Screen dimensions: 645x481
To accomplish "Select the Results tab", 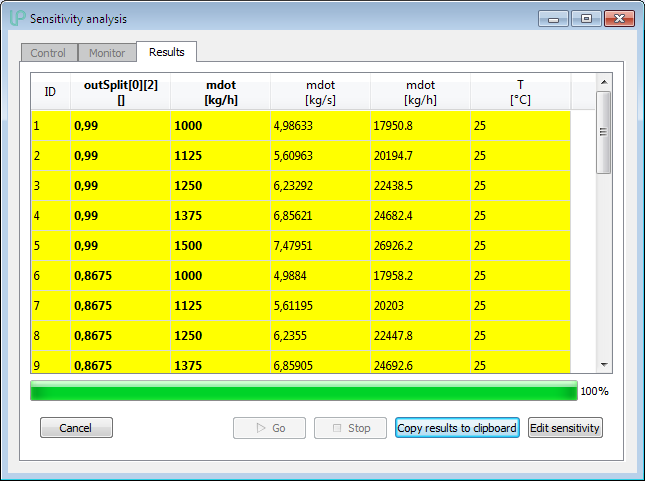I will coord(167,52).
